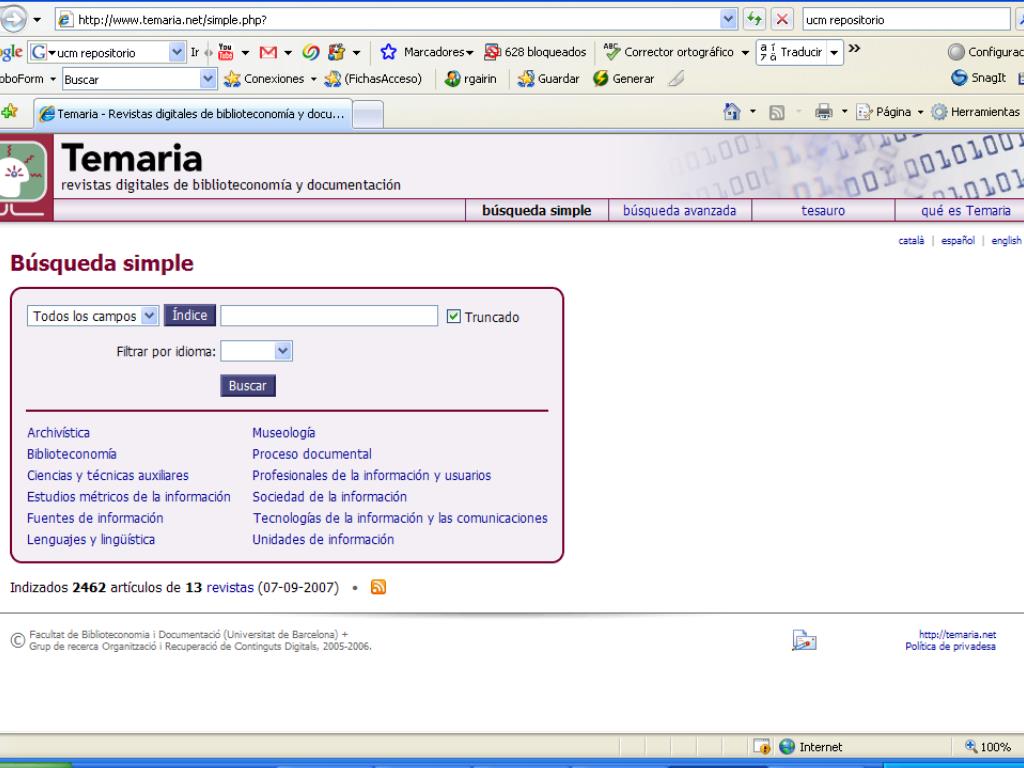This screenshot has height=768, width=1024.
Task: Open the Página menu
Action: tap(889, 112)
